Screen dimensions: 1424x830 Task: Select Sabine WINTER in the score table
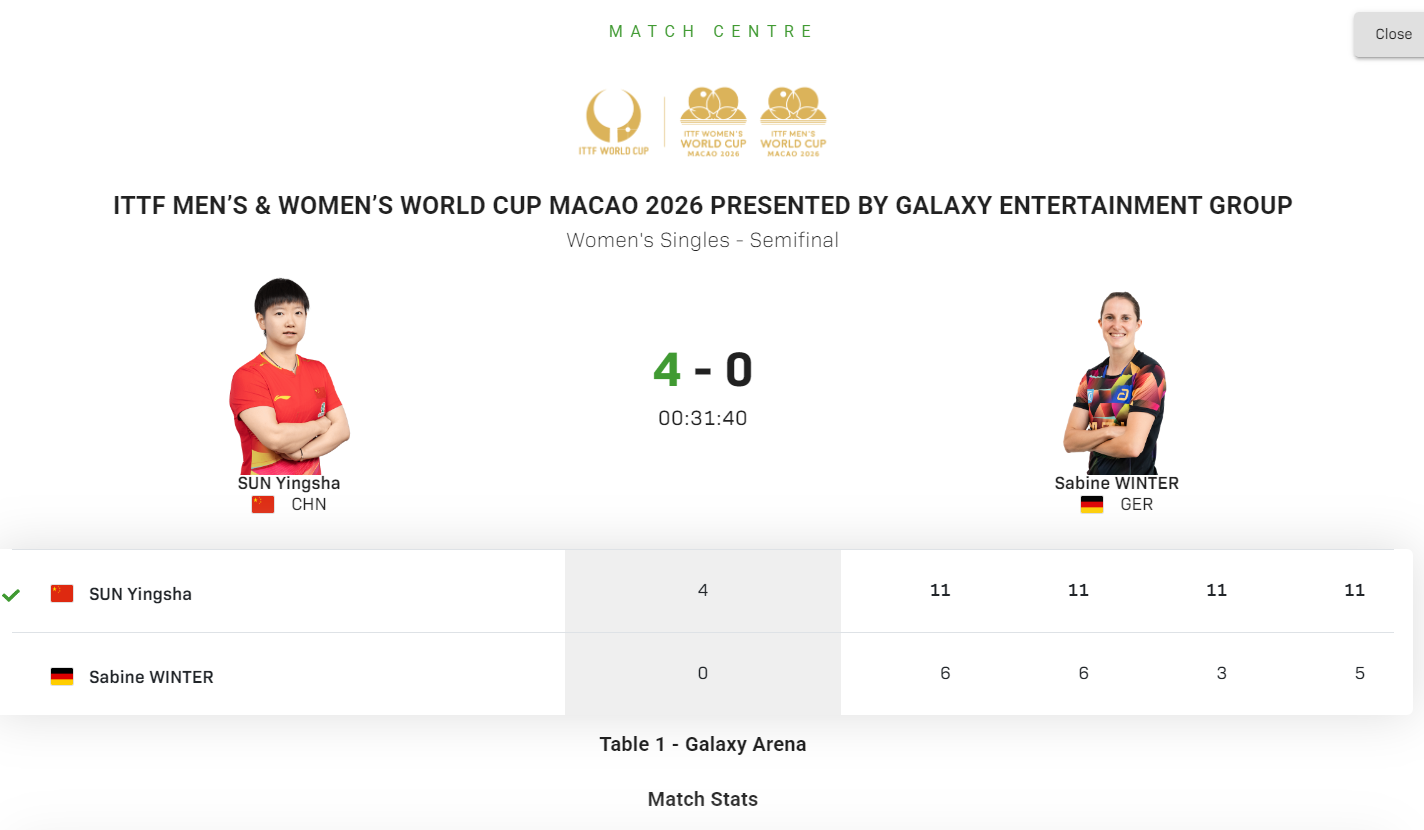(151, 677)
